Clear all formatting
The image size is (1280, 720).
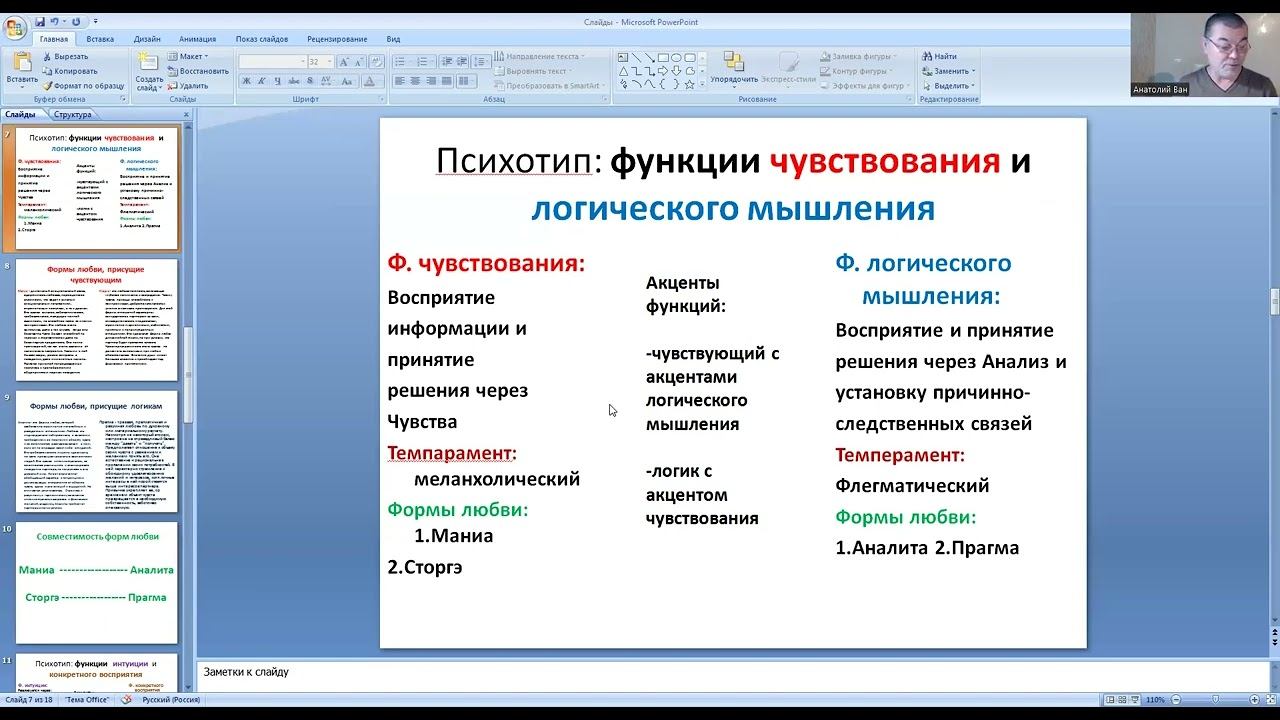pos(376,62)
